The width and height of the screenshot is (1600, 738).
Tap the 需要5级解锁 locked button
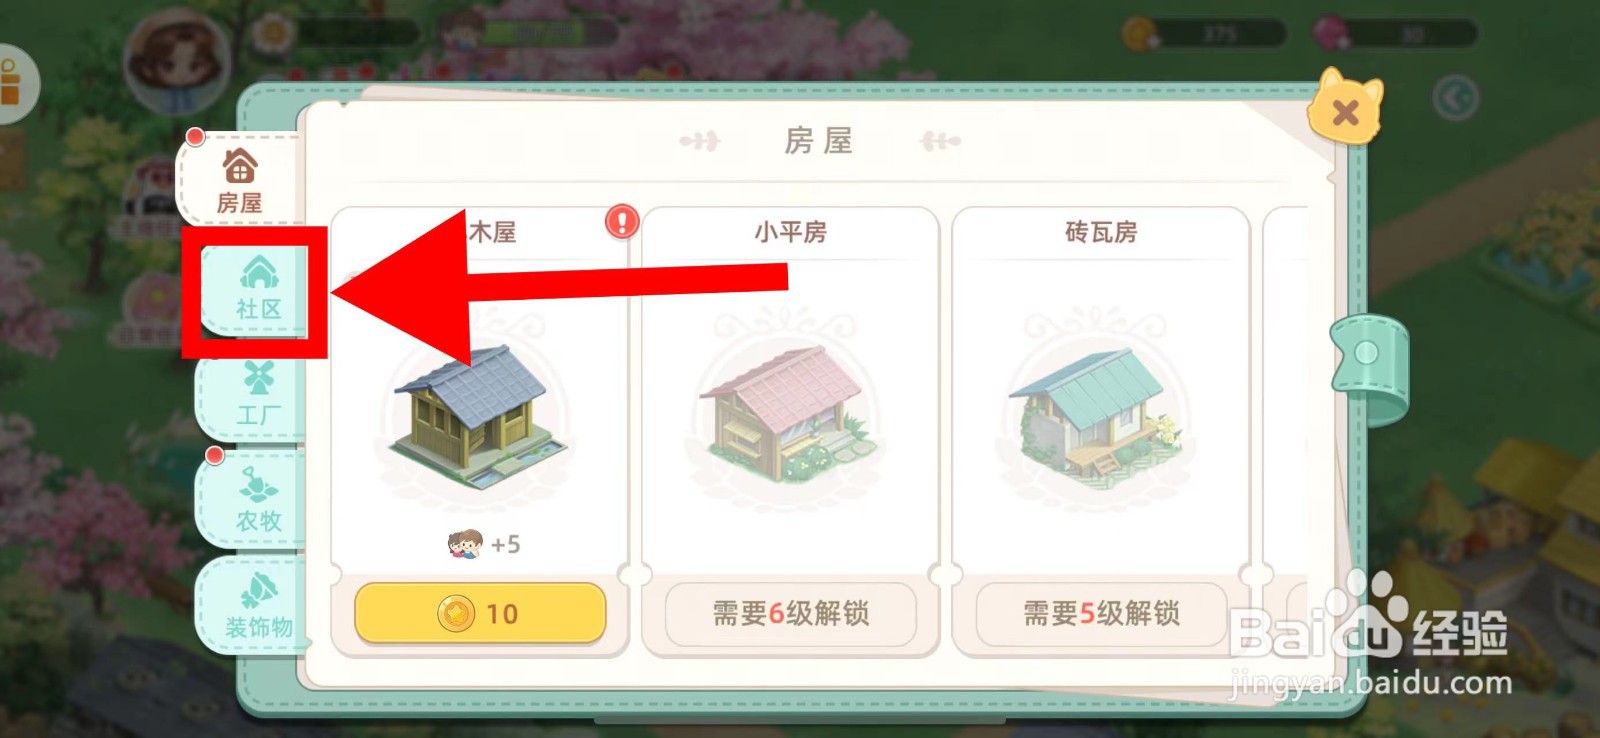1101,613
